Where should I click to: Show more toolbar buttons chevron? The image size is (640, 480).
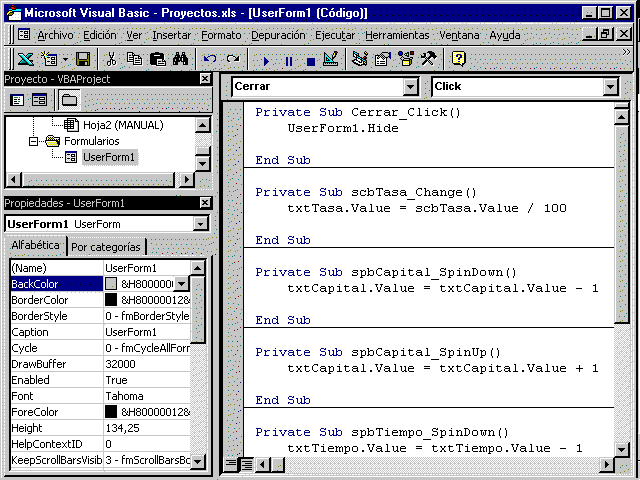click(626, 52)
